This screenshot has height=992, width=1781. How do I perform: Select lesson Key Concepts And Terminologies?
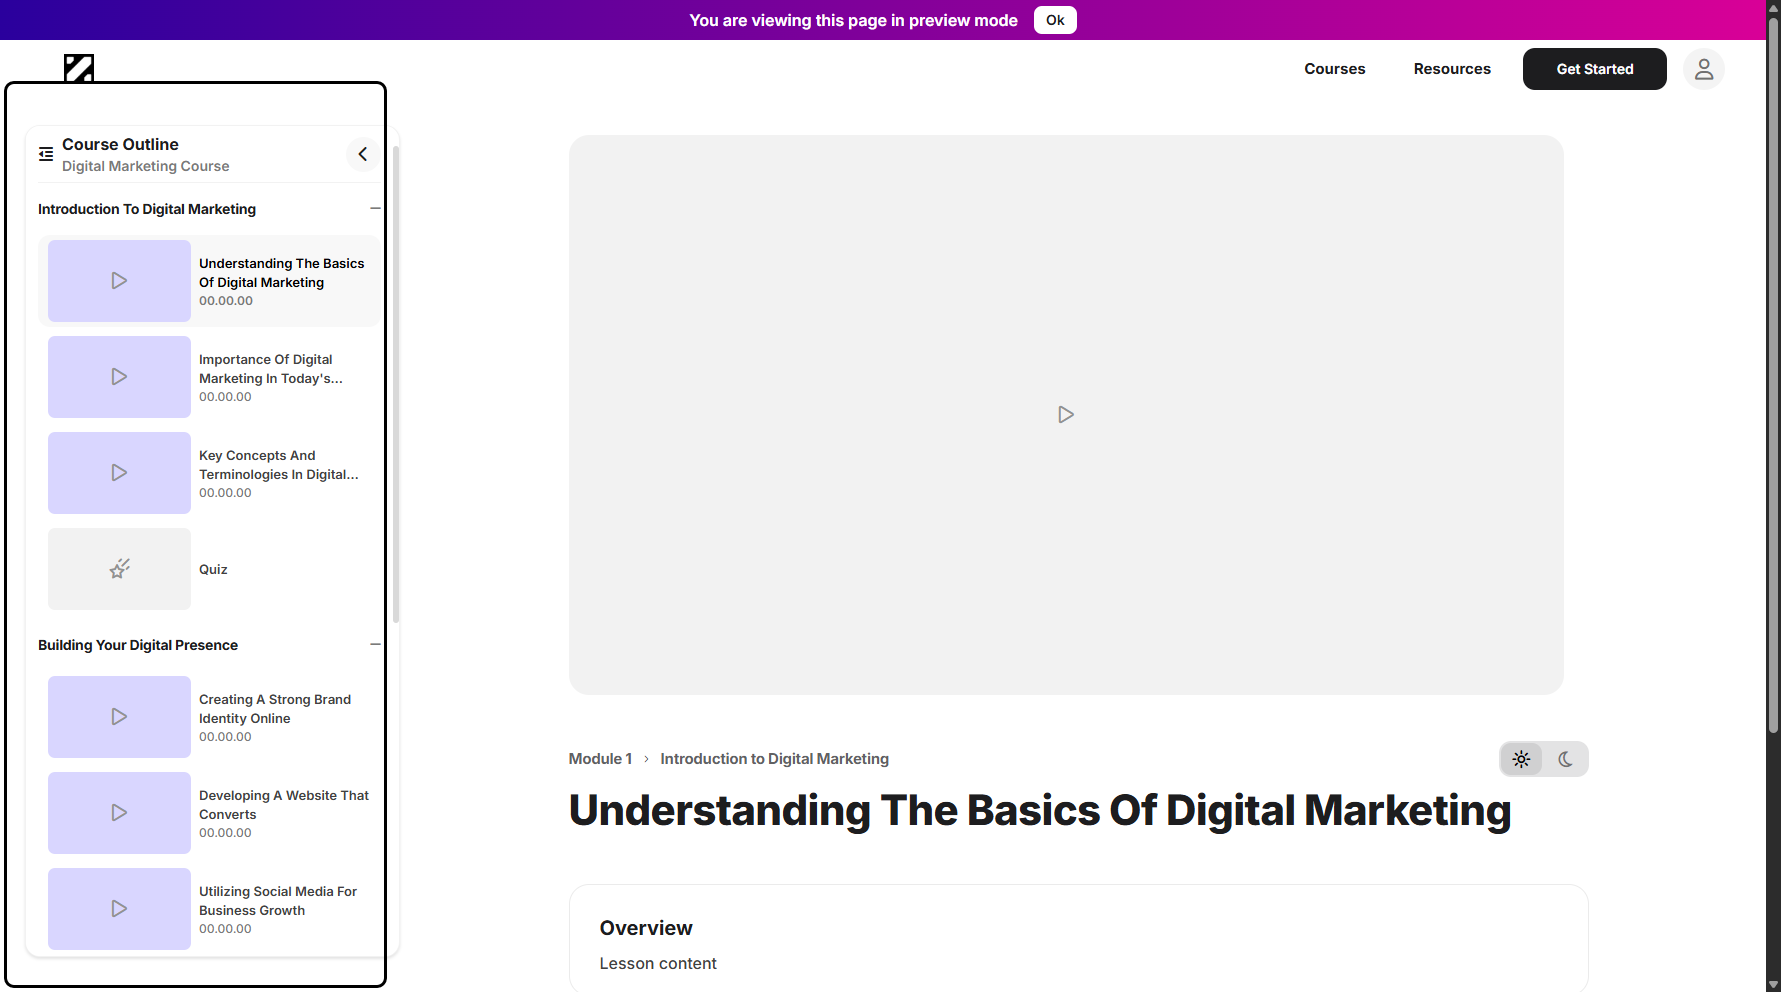279,465
